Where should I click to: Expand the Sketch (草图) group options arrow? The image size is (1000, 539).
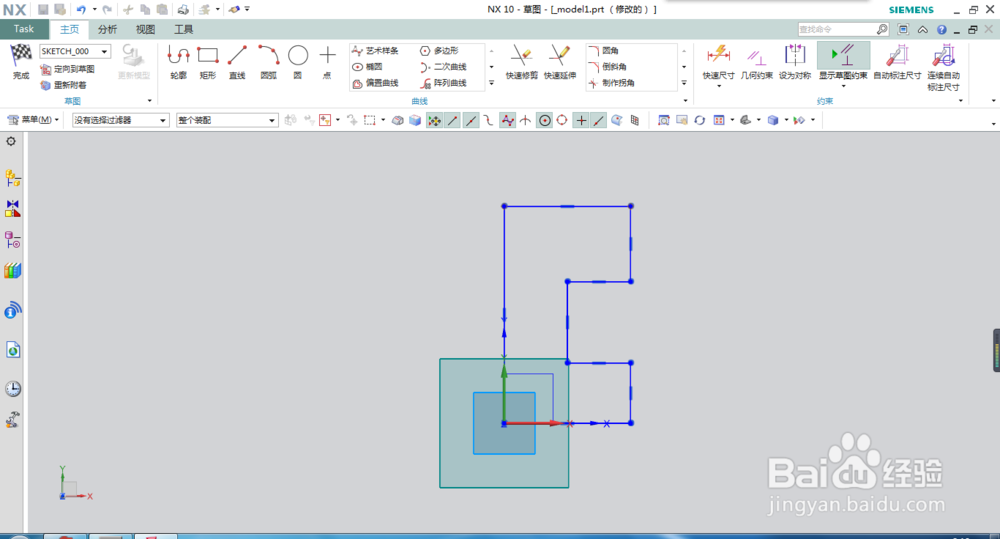click(x=150, y=101)
